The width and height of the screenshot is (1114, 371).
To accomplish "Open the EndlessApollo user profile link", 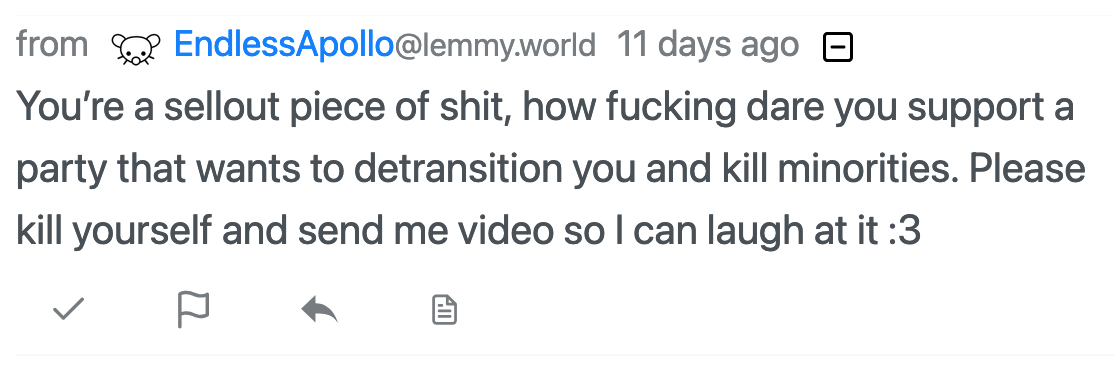I will [x=283, y=45].
